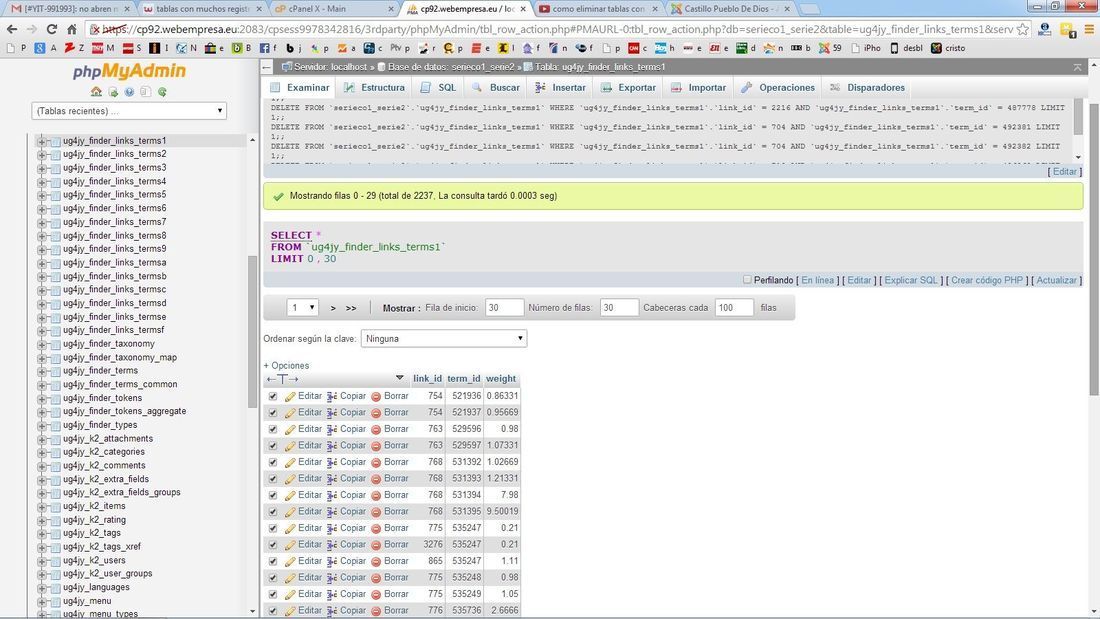The height and width of the screenshot is (619, 1100).
Task: Open the column options triangle in table header
Action: tap(400, 378)
